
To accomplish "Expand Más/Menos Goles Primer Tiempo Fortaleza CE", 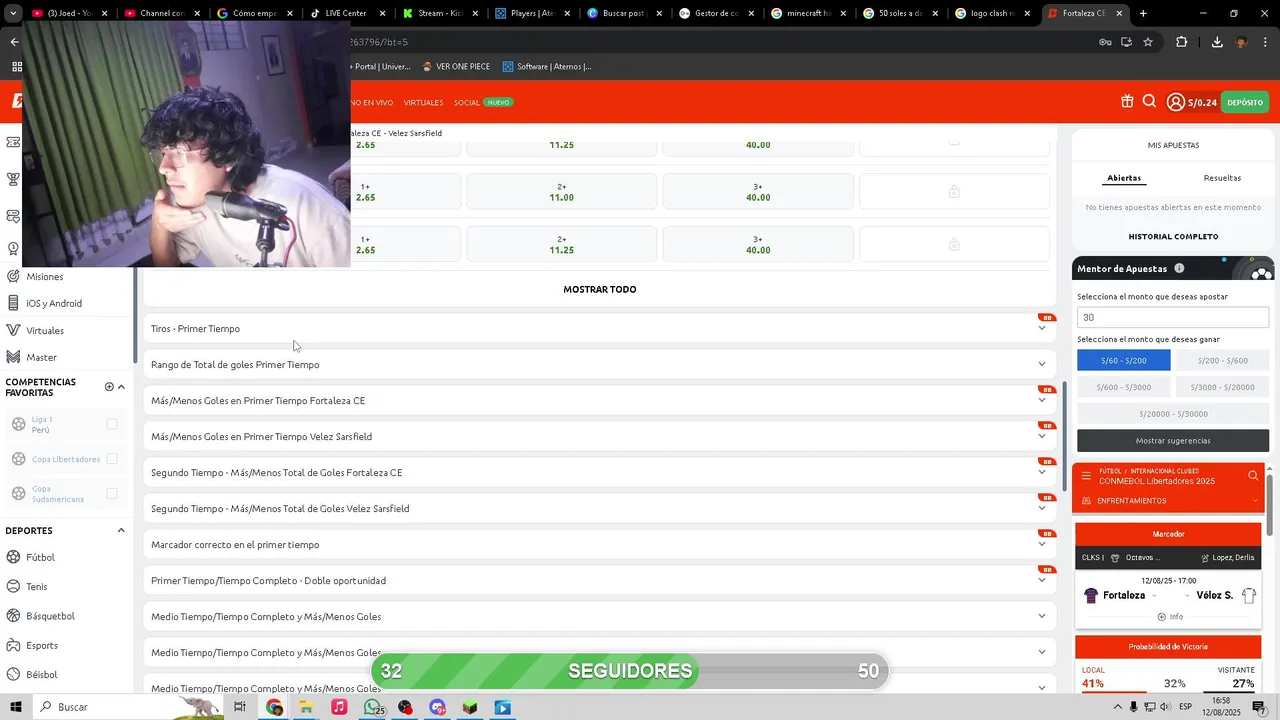I will (1042, 400).
